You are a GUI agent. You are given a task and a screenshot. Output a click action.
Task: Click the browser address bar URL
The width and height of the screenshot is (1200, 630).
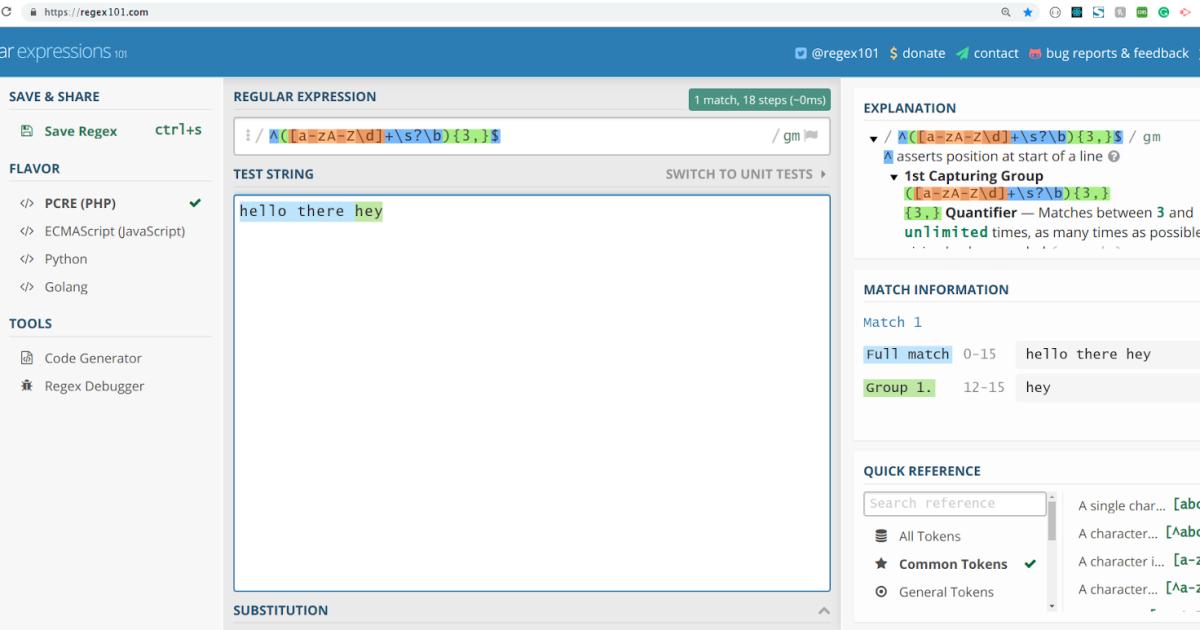(96, 12)
